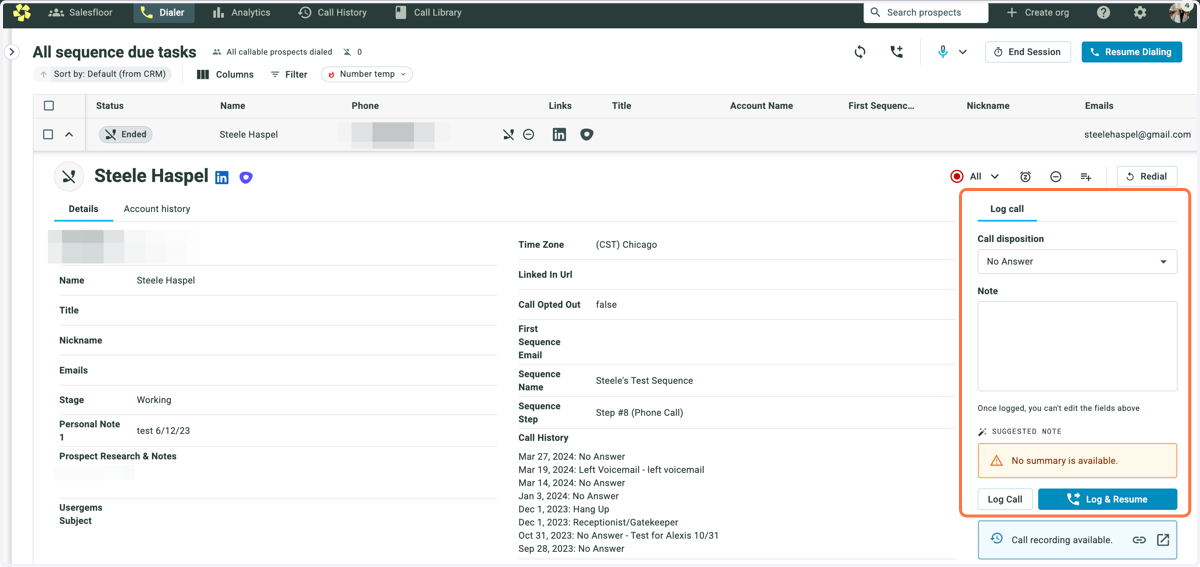Expand the All recording dropdown chevron
Screen dimensions: 1200x567
tap(994, 176)
